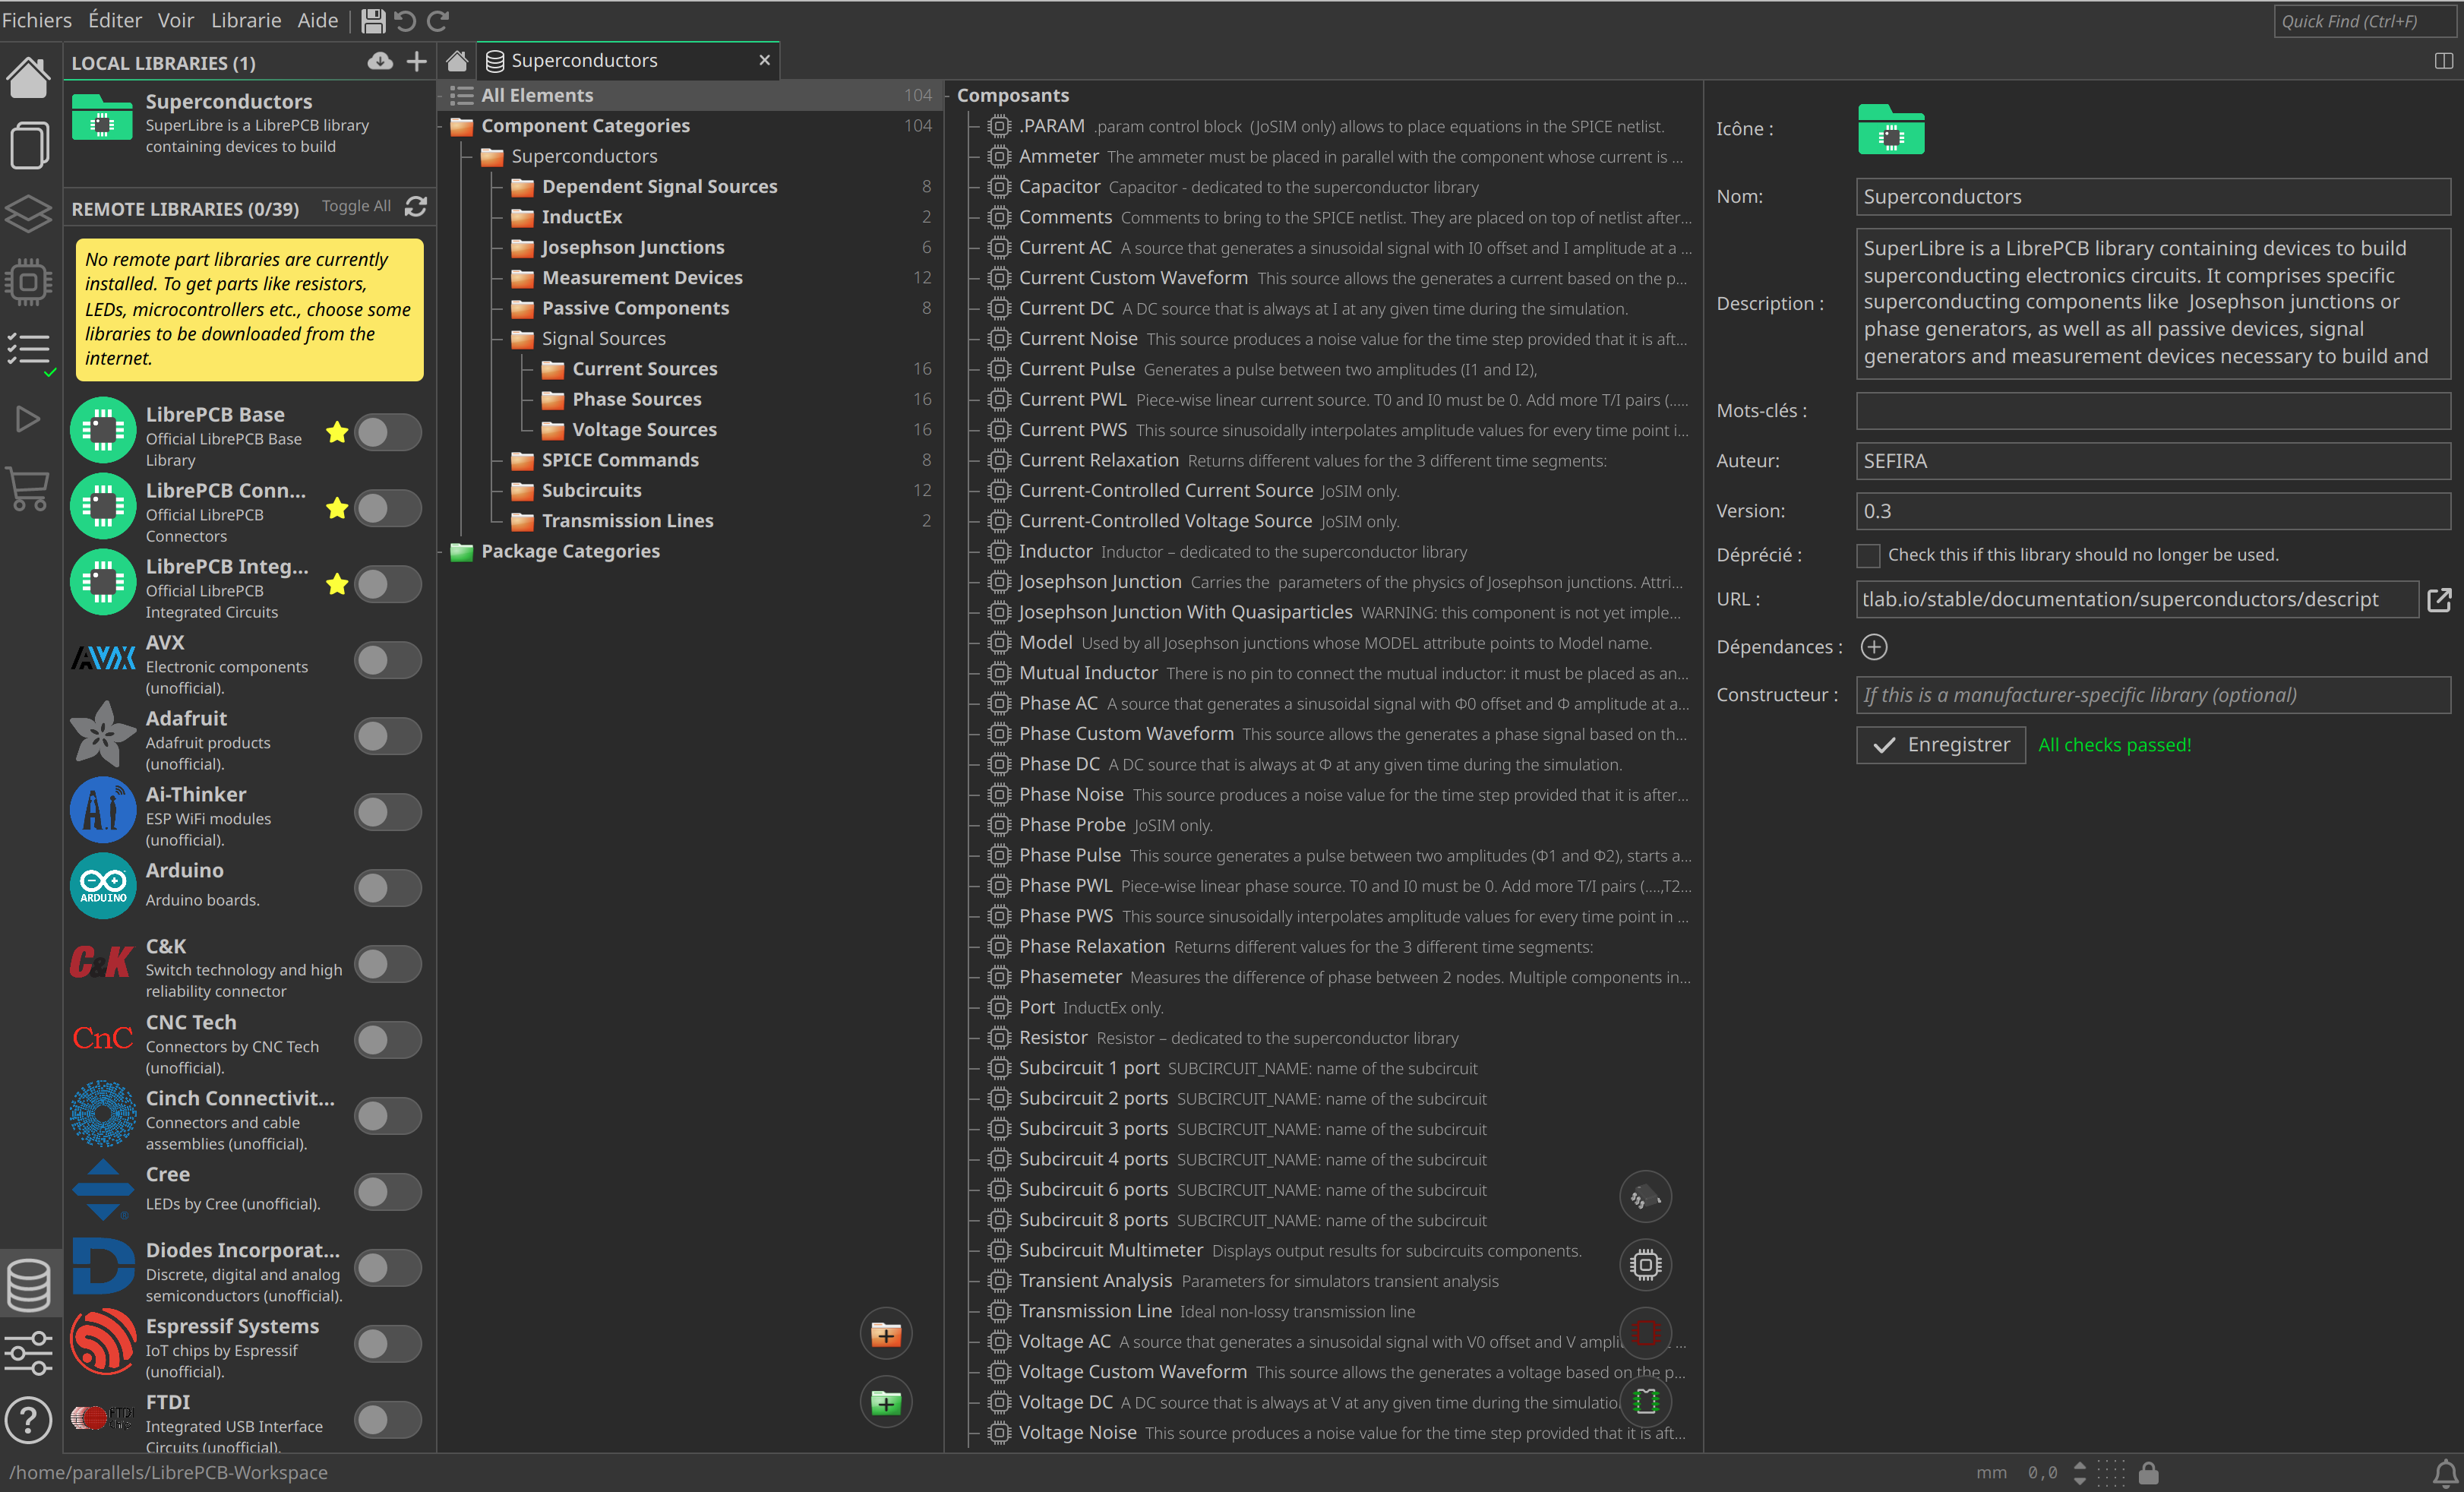
Task: Open the Voir menu
Action: 176,20
